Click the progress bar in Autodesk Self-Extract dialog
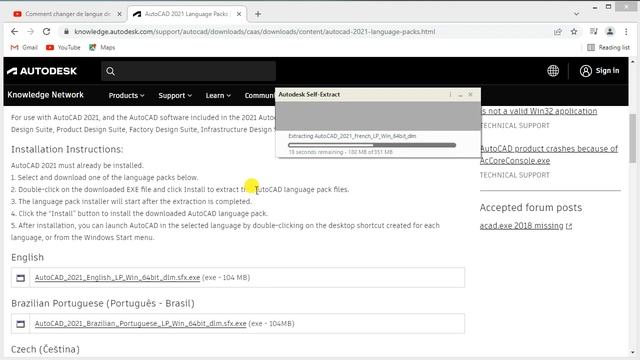This screenshot has width=640, height=360. (x=372, y=145)
